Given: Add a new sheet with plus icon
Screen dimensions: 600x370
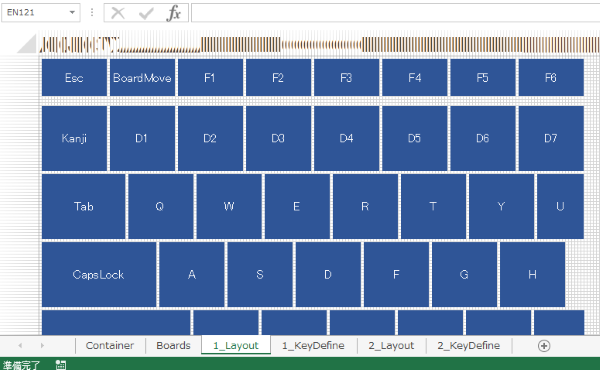Looking at the screenshot, I should click(544, 346).
